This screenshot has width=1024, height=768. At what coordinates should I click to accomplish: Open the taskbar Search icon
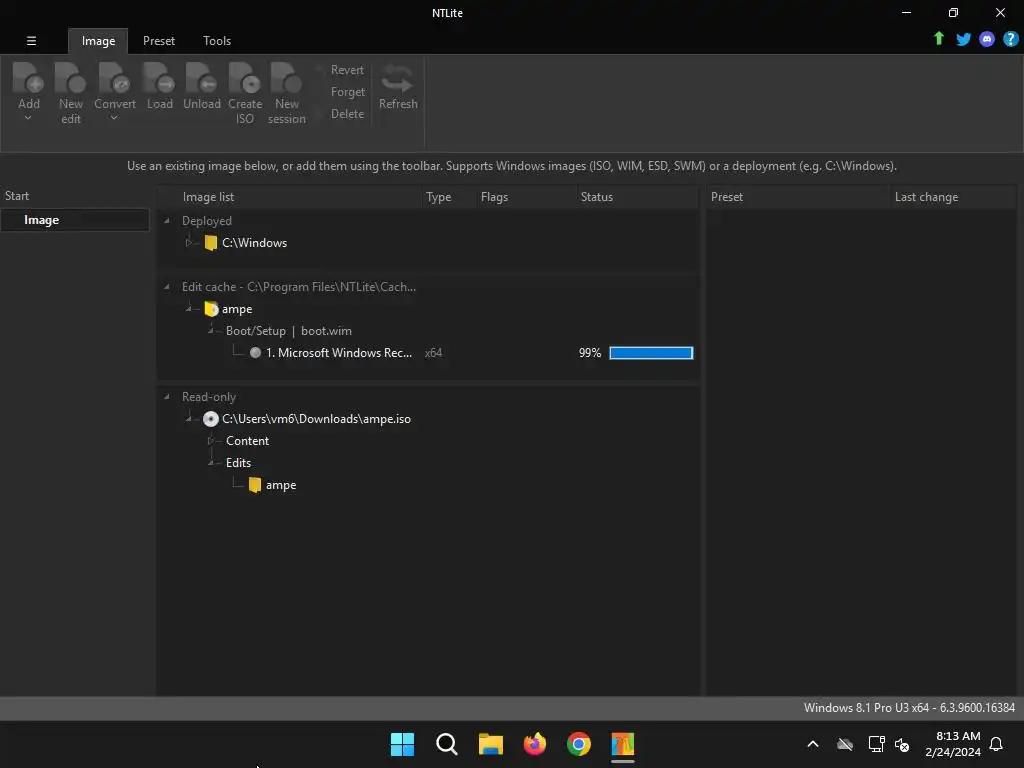click(447, 744)
